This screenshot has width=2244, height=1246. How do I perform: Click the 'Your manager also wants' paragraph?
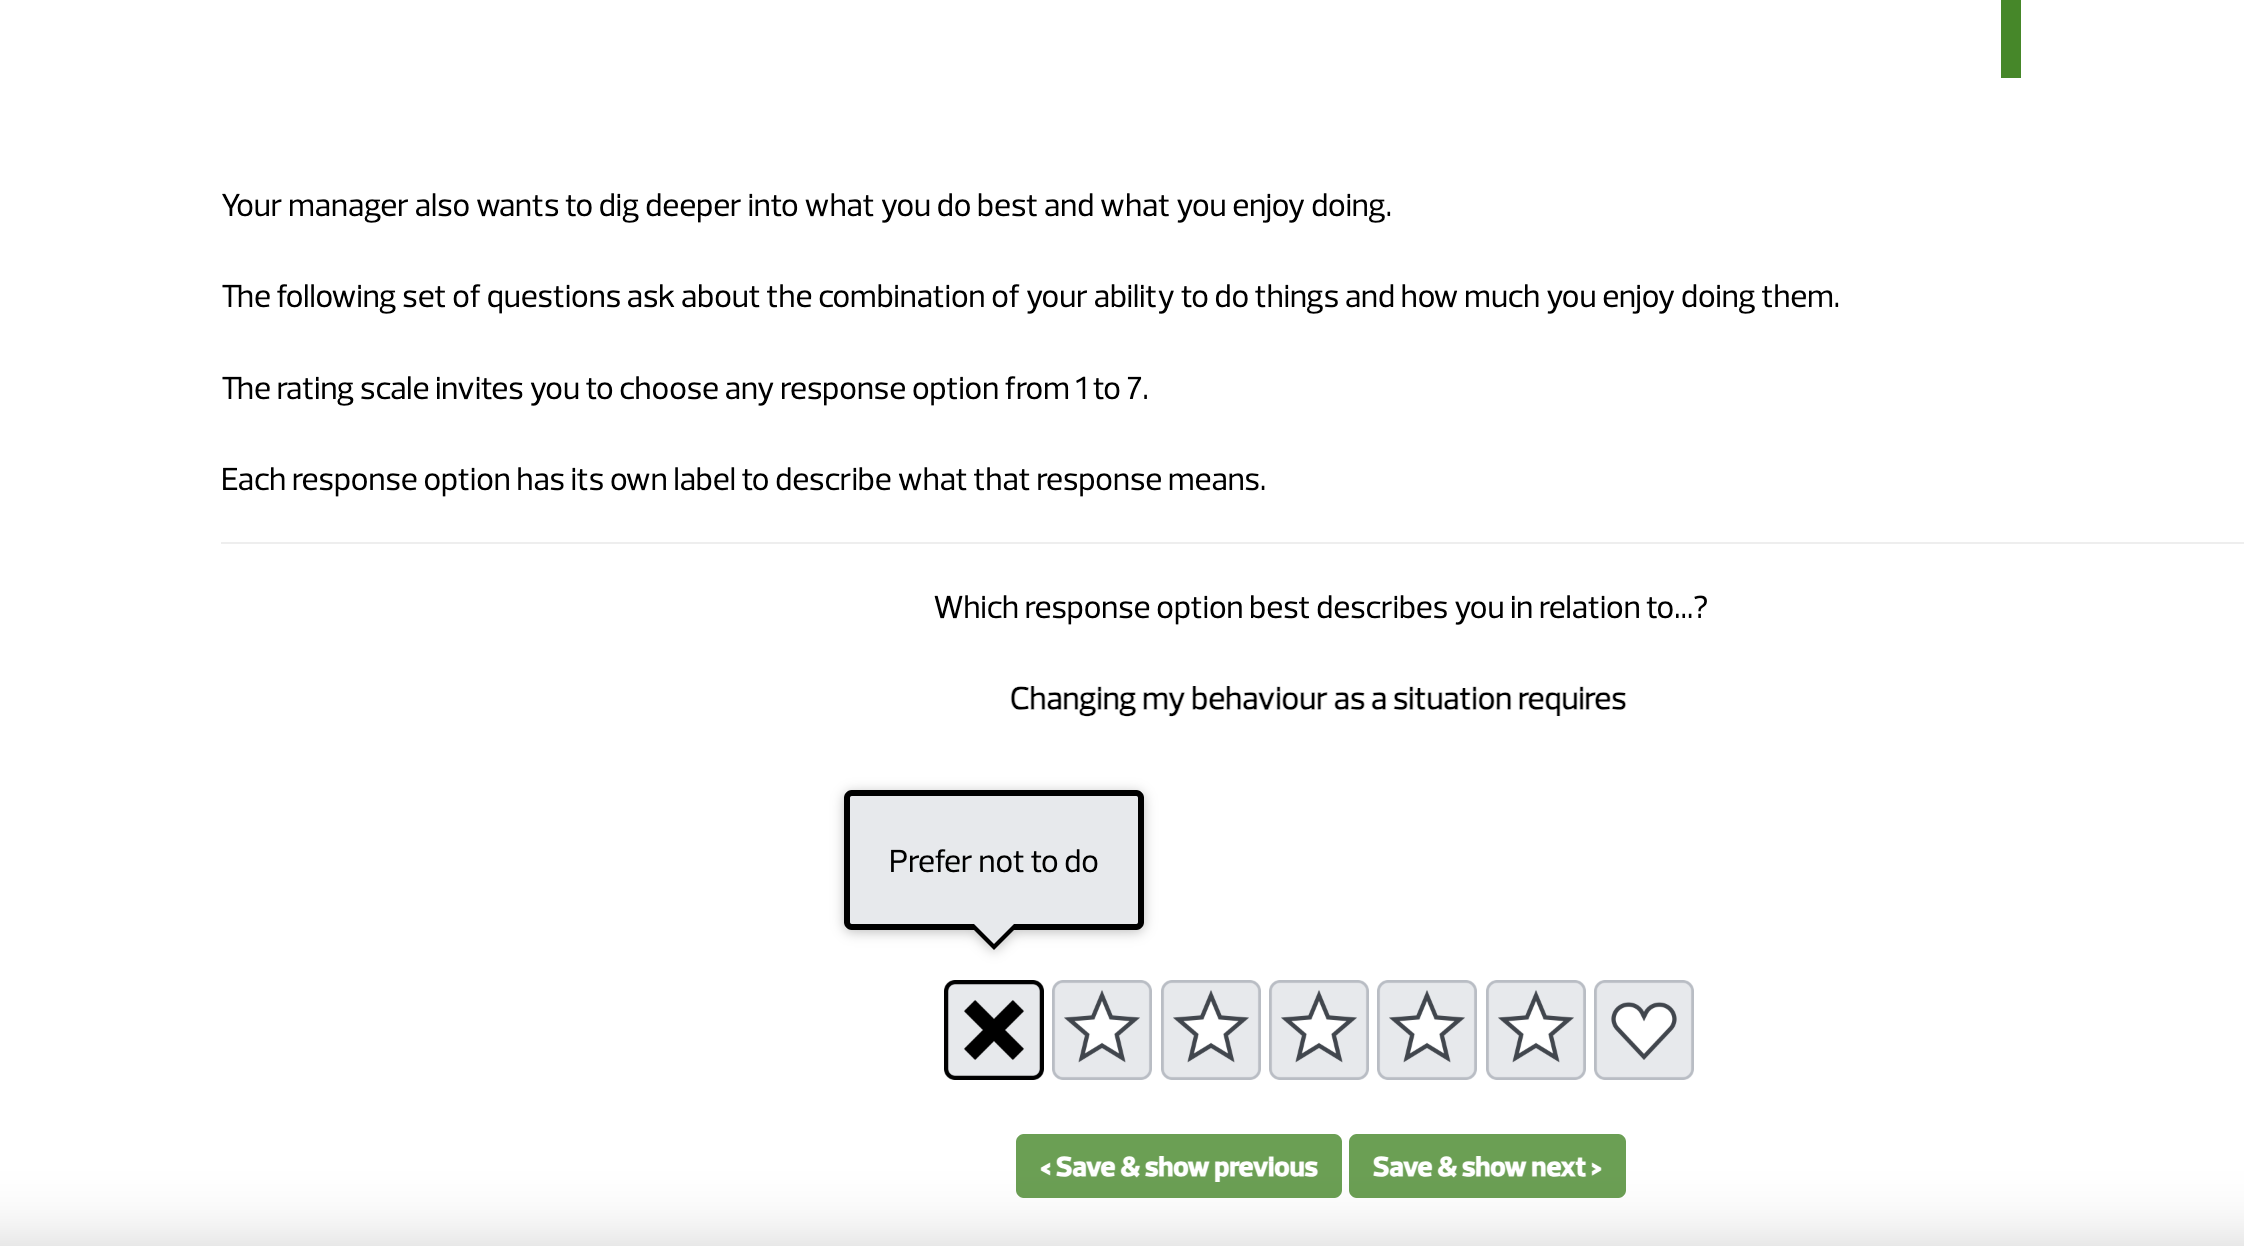pos(806,205)
